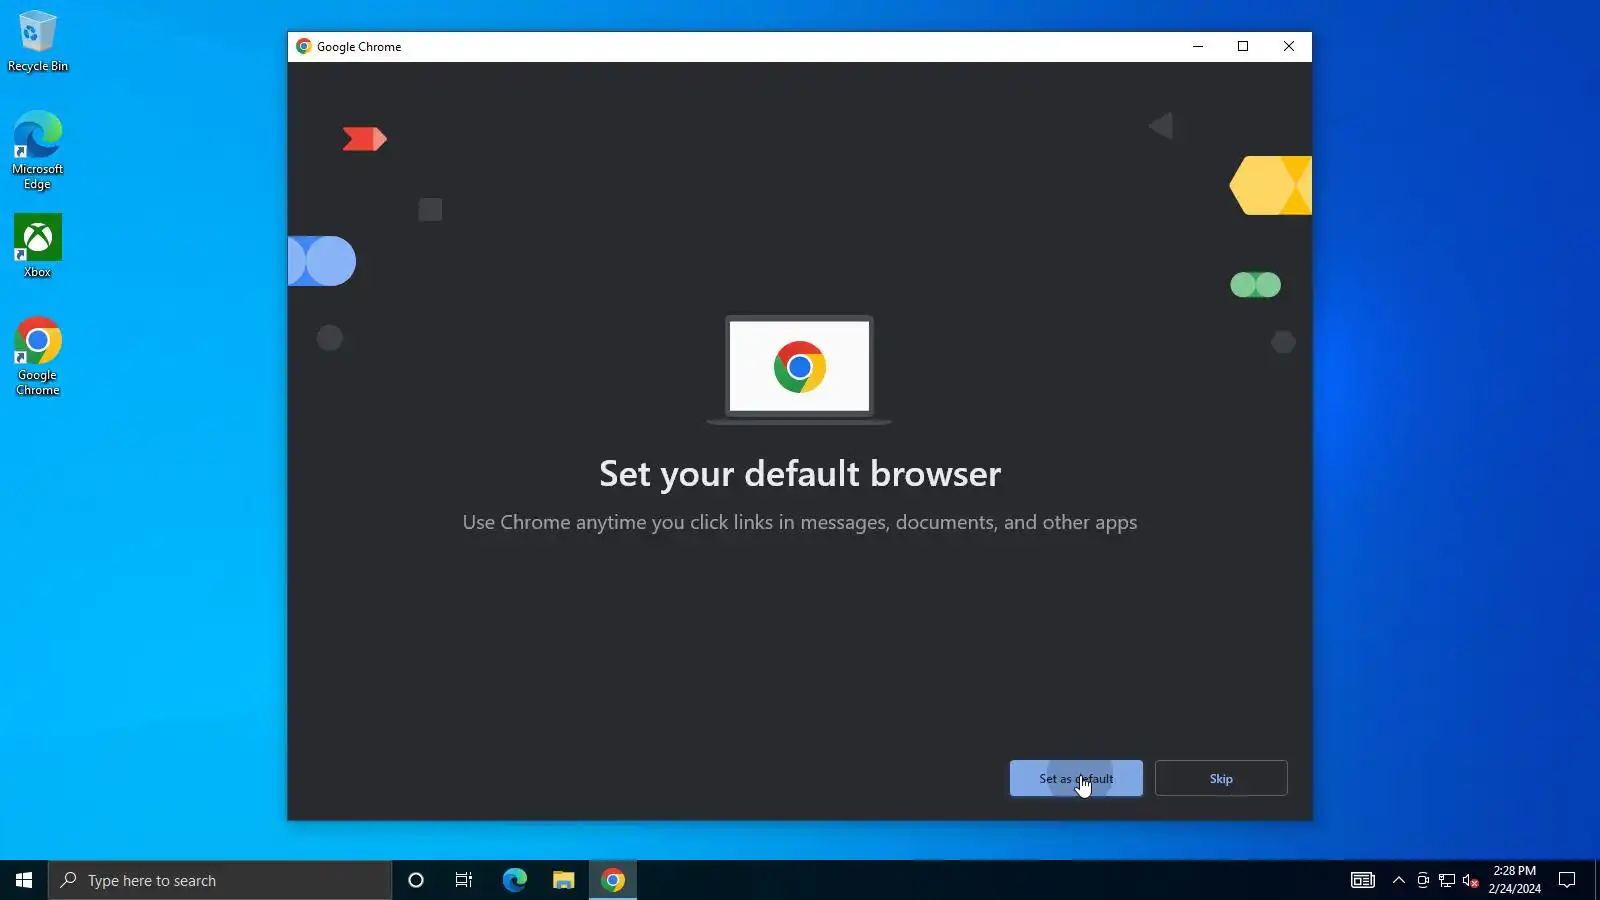
Task: Maximize the Google Chrome window
Action: (1243, 46)
